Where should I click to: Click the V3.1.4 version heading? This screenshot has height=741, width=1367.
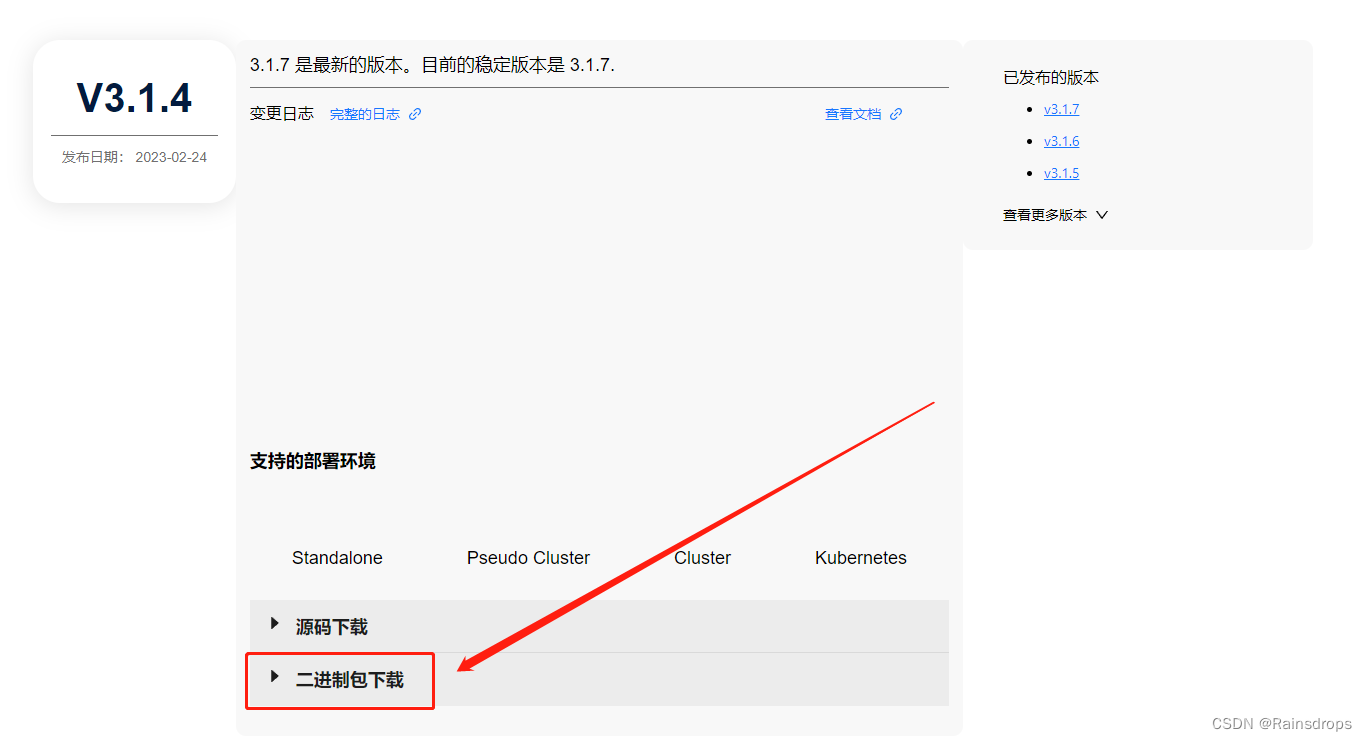[134, 98]
